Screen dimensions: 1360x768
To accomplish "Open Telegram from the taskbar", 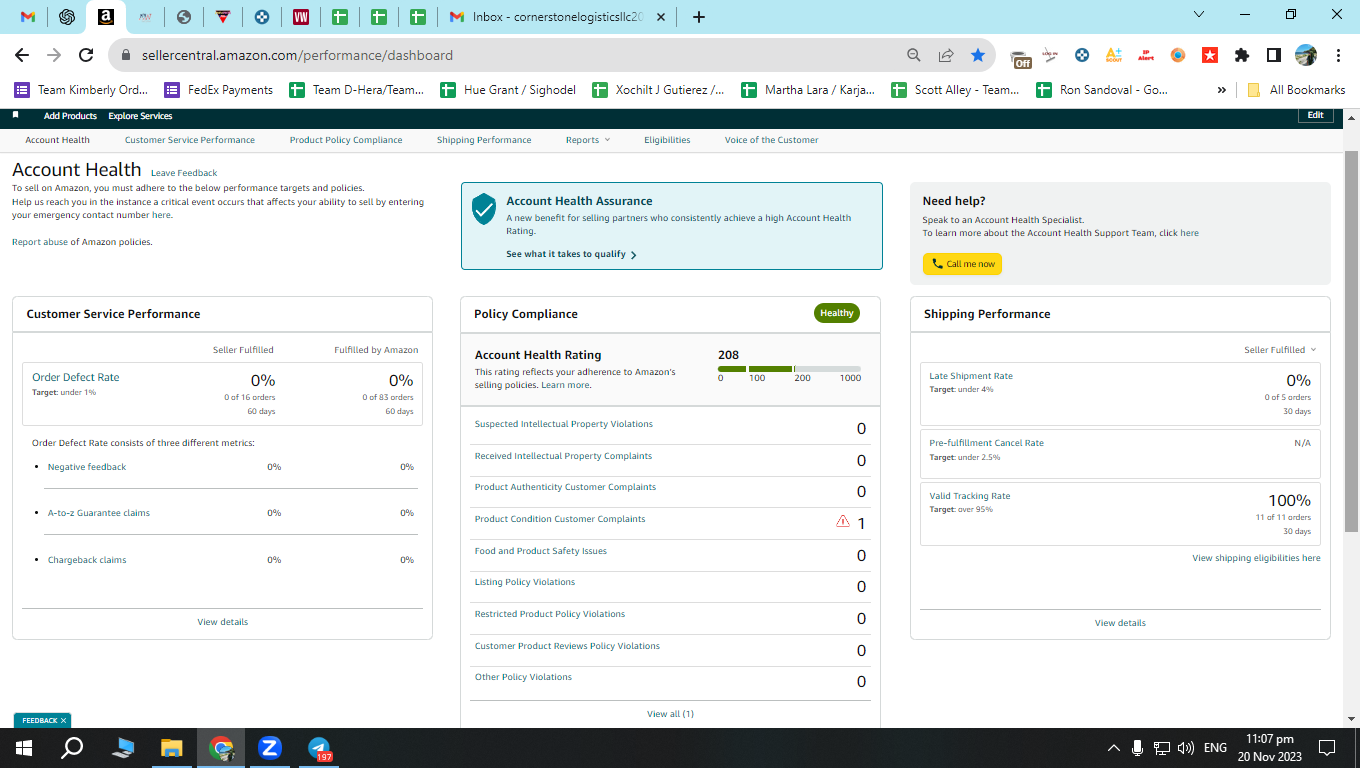I will click(x=320, y=748).
